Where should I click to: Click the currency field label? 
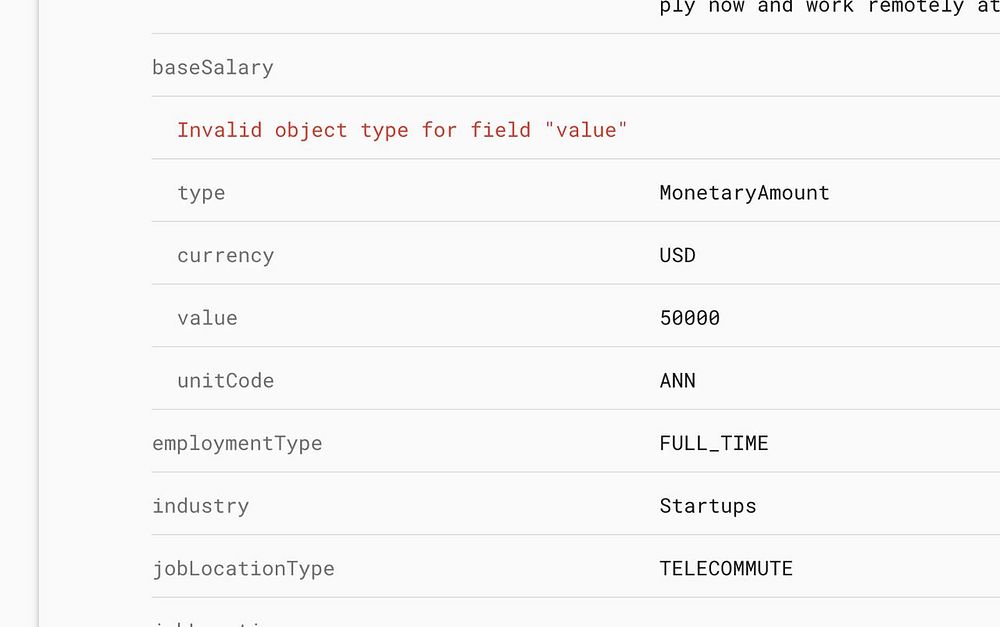225,255
